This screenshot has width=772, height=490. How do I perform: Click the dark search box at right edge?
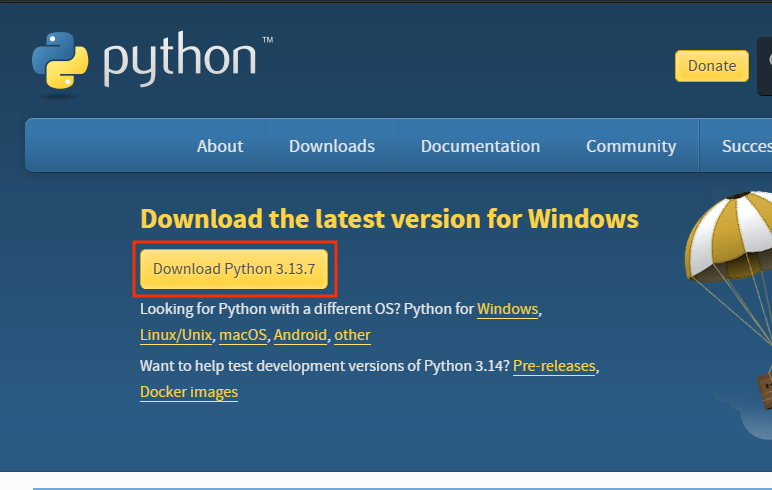765,65
